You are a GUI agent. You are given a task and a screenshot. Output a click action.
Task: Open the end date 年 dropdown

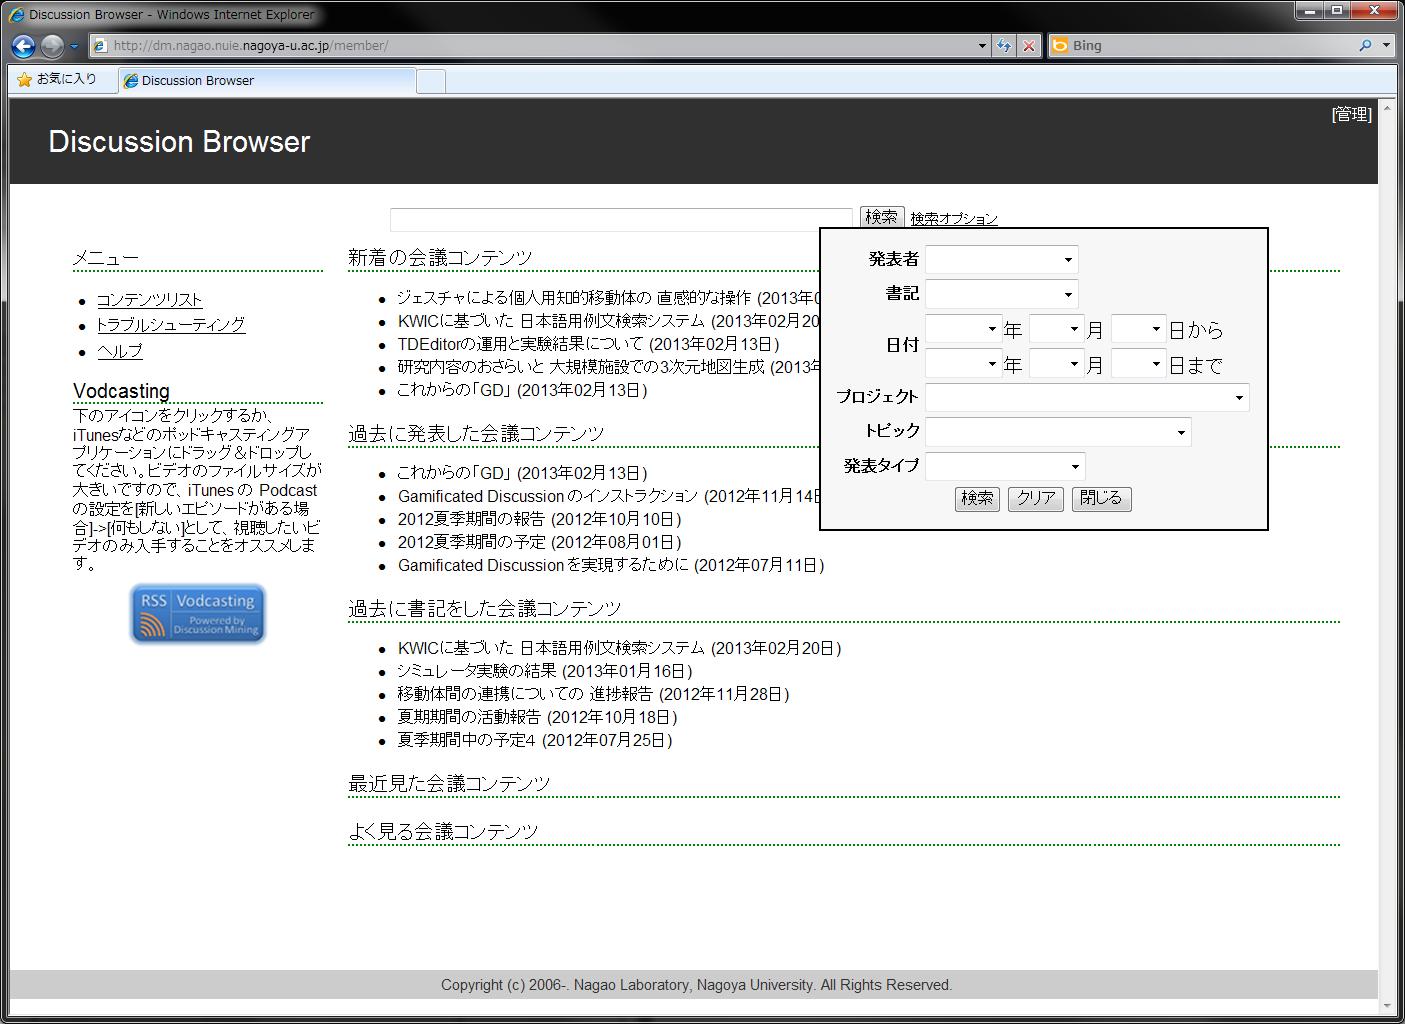coord(963,364)
